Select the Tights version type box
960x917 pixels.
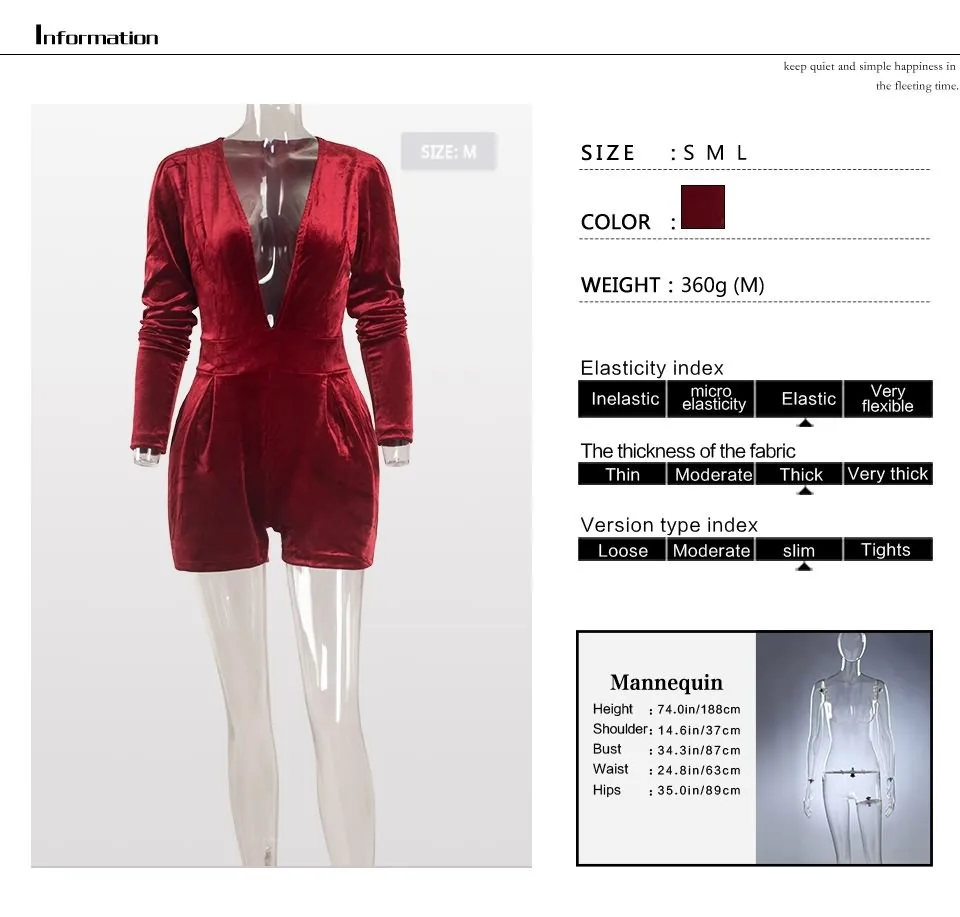coord(888,549)
